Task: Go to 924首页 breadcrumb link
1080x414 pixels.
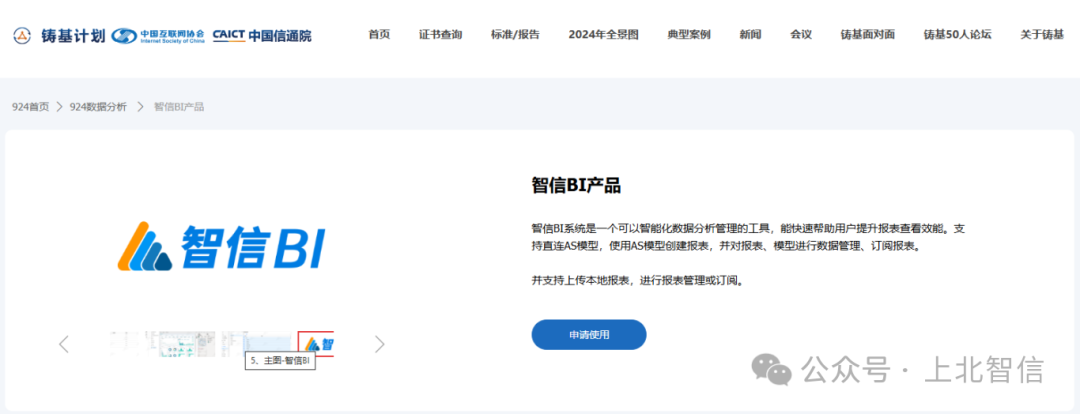Action: (30, 107)
